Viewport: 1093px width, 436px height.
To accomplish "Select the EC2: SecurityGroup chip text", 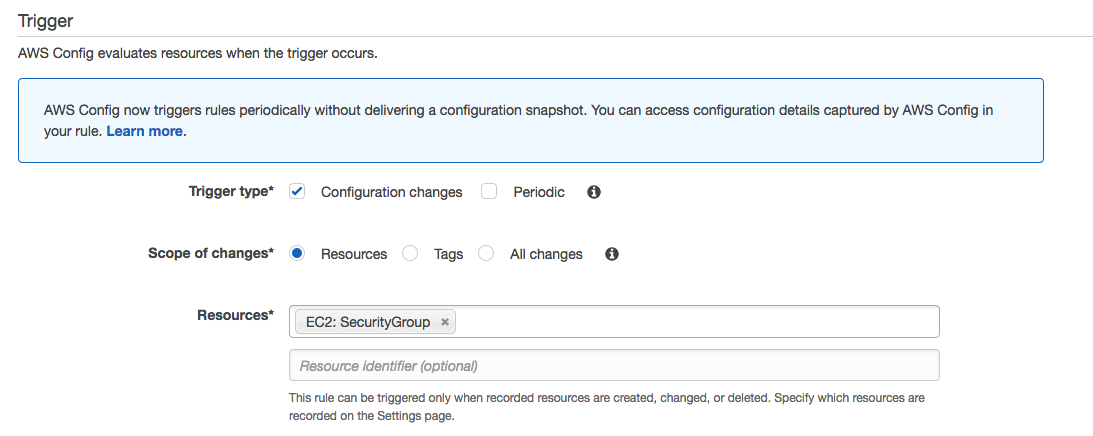I will click(x=368, y=322).
